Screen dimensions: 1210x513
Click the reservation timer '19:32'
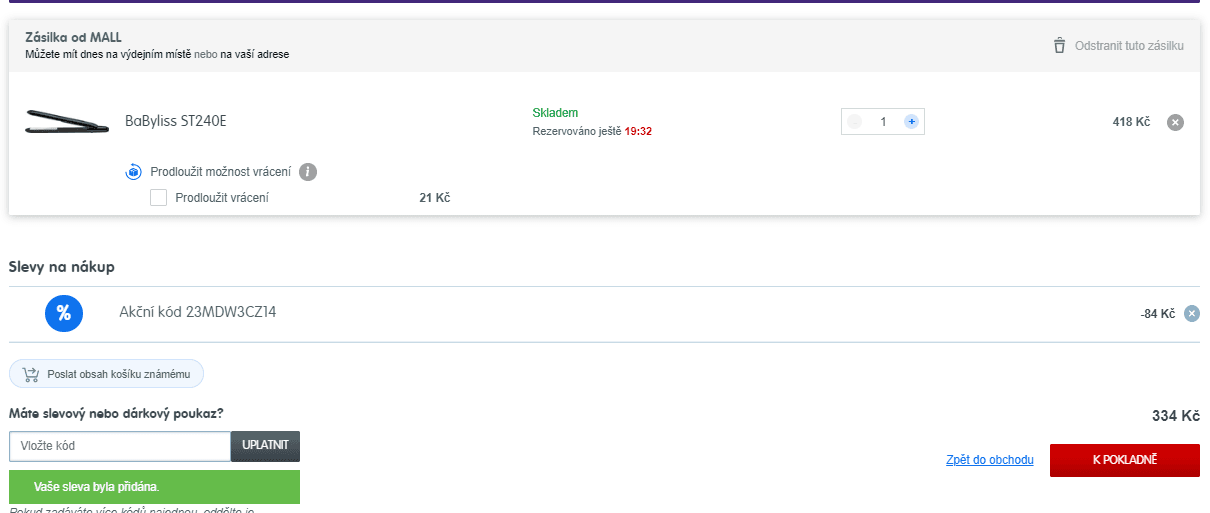(x=638, y=131)
